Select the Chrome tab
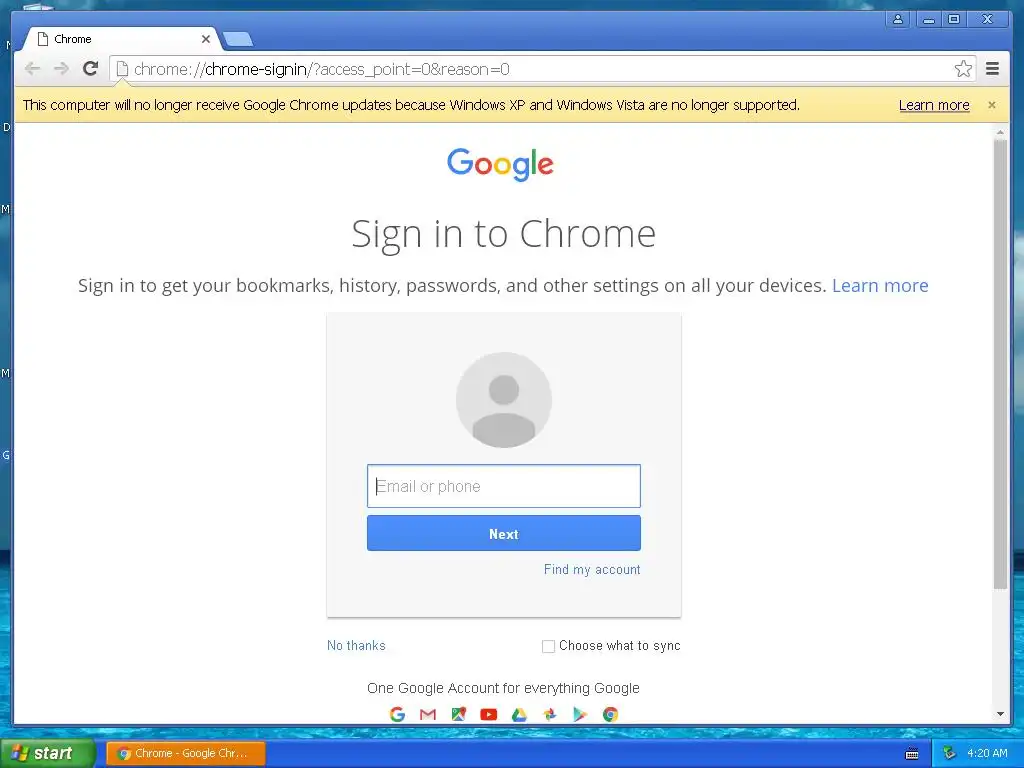 (x=121, y=39)
